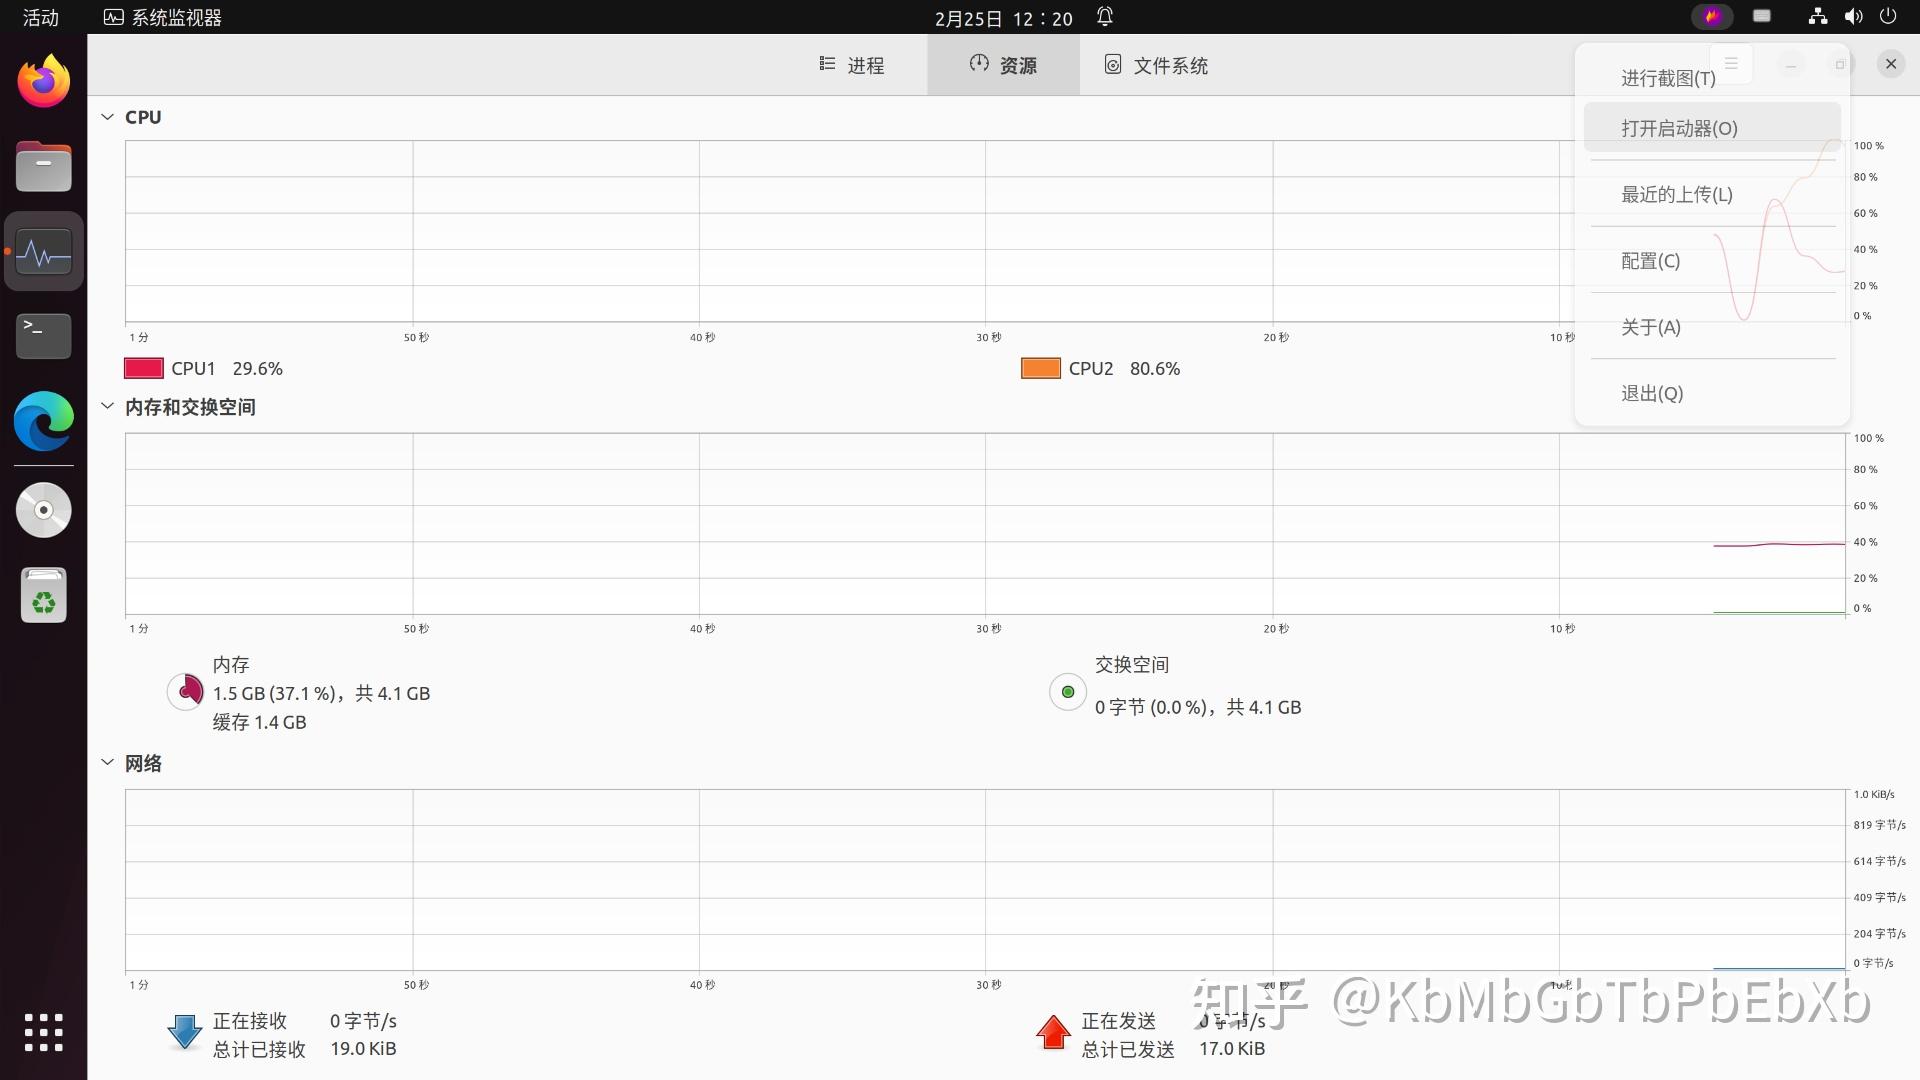Open Firefox from the dock
Image resolution: width=1920 pixels, height=1080 pixels.
[x=44, y=82]
